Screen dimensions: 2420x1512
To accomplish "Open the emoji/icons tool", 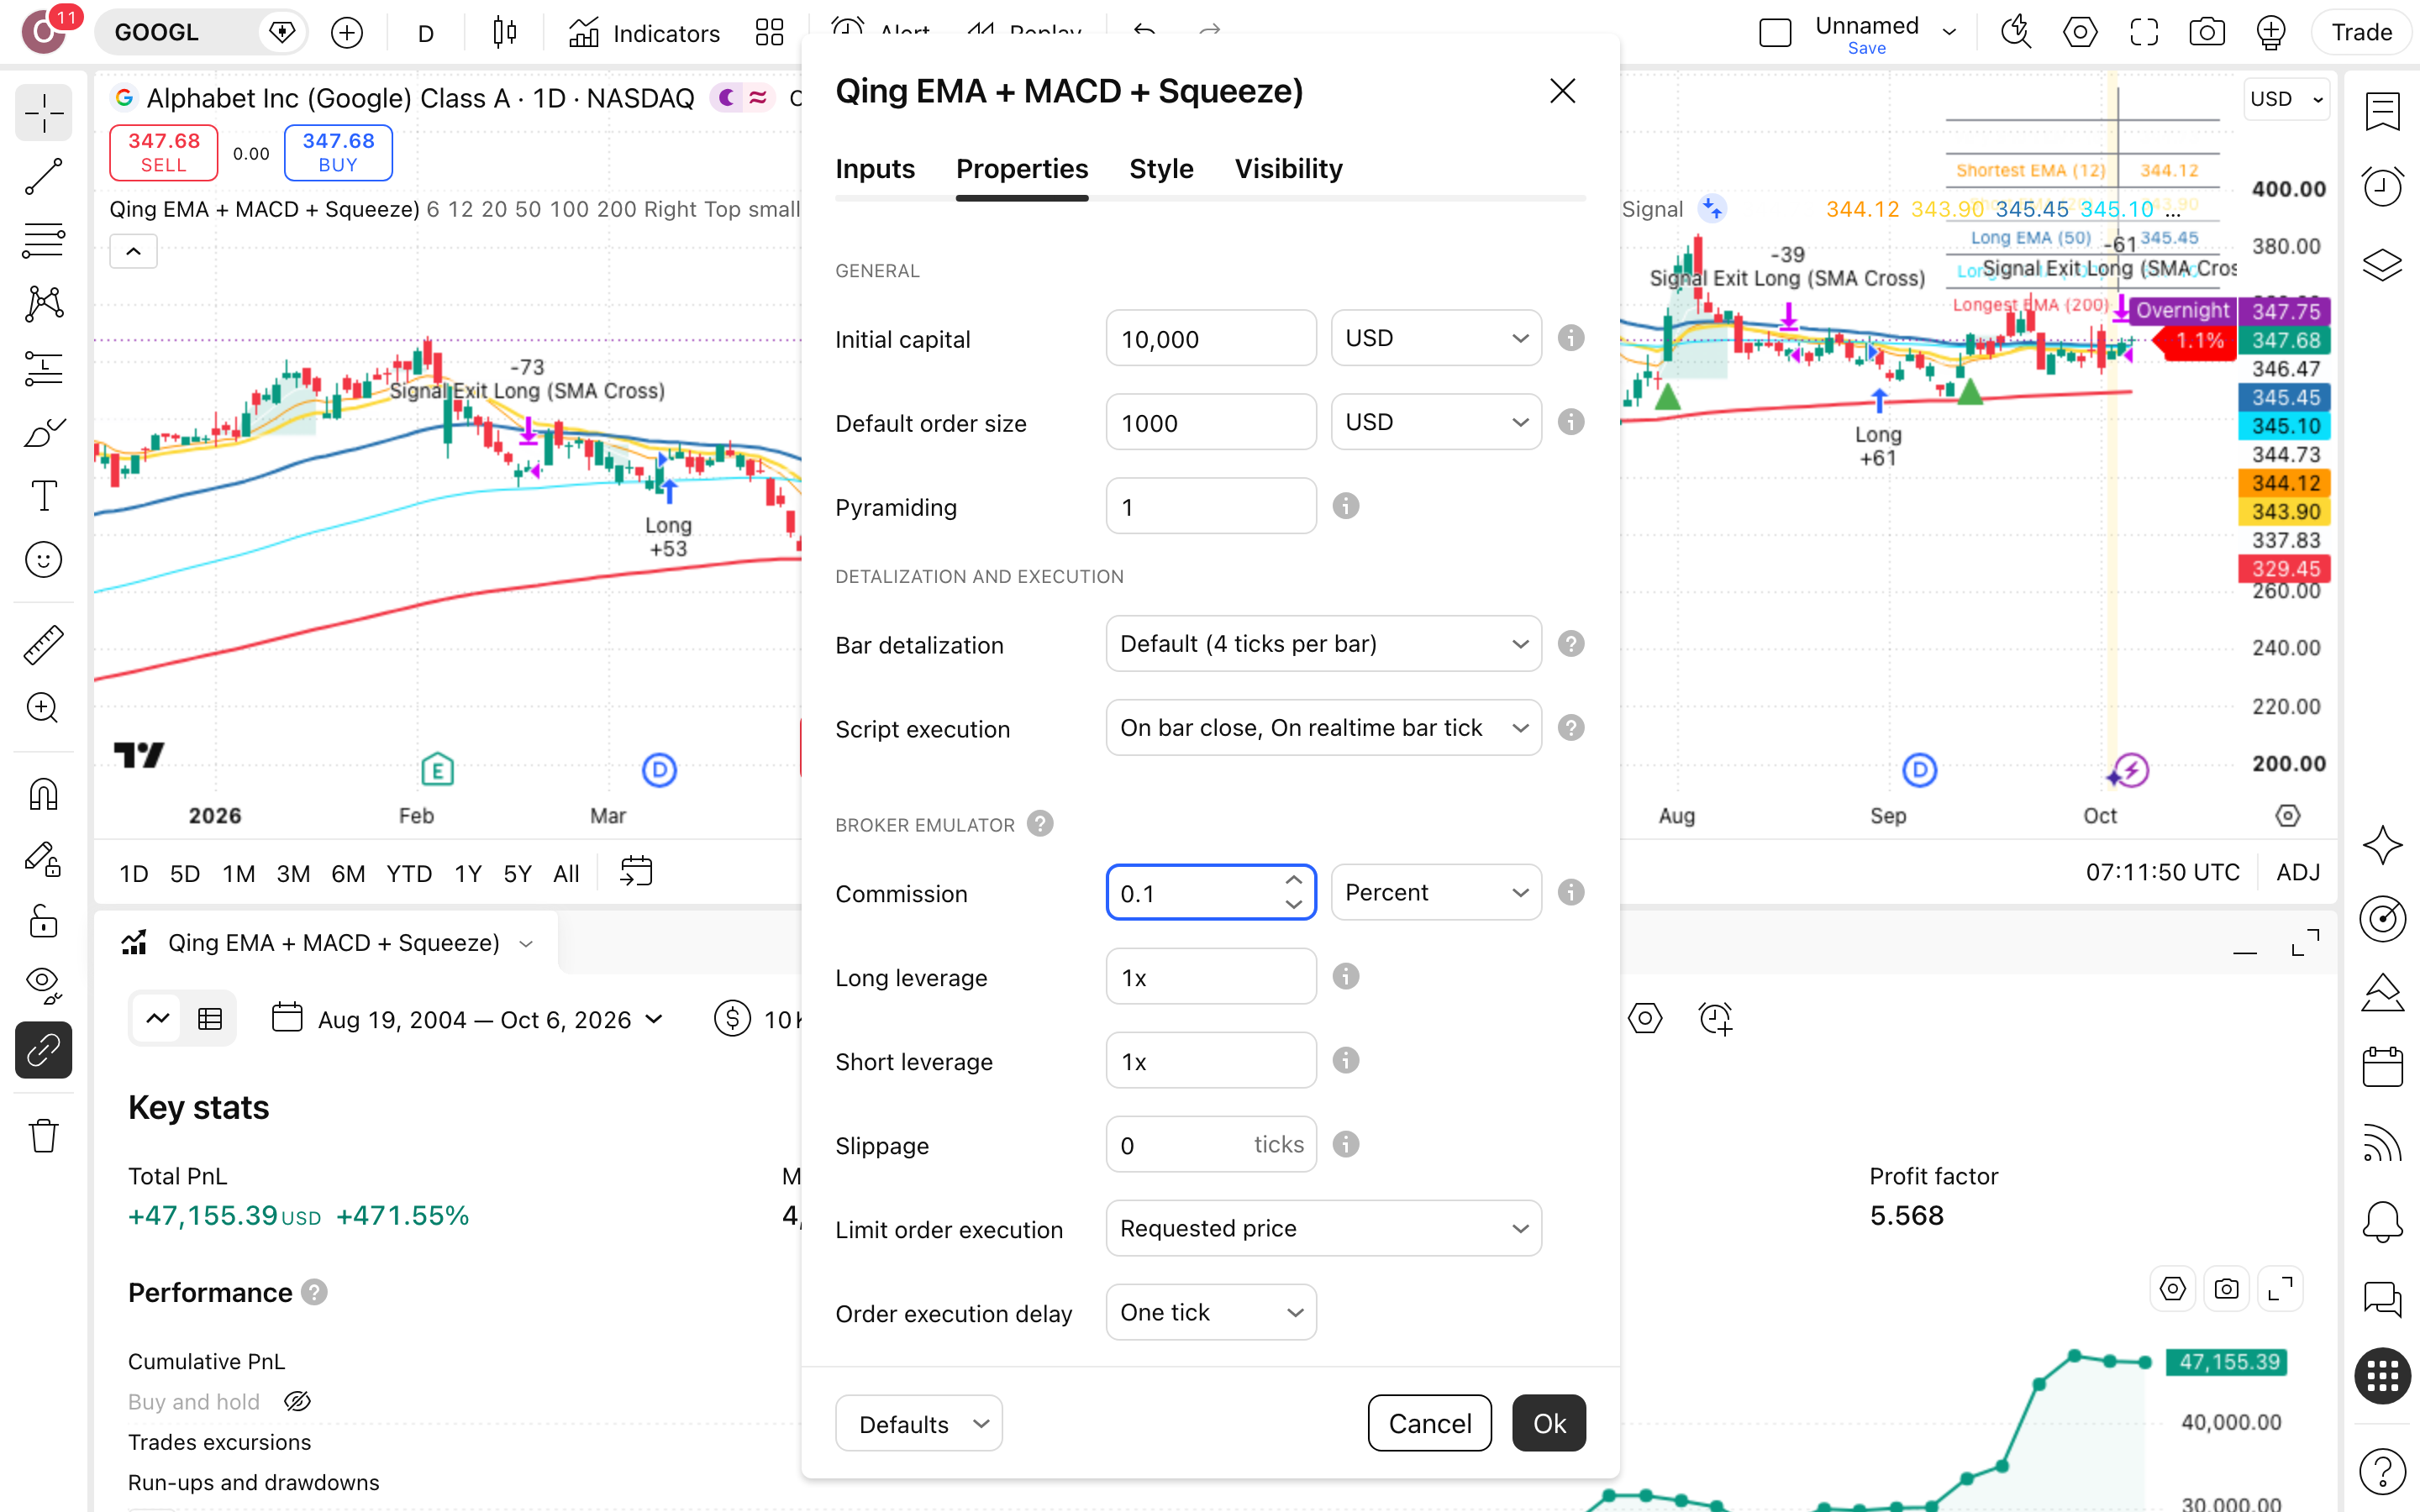I will 43,560.
